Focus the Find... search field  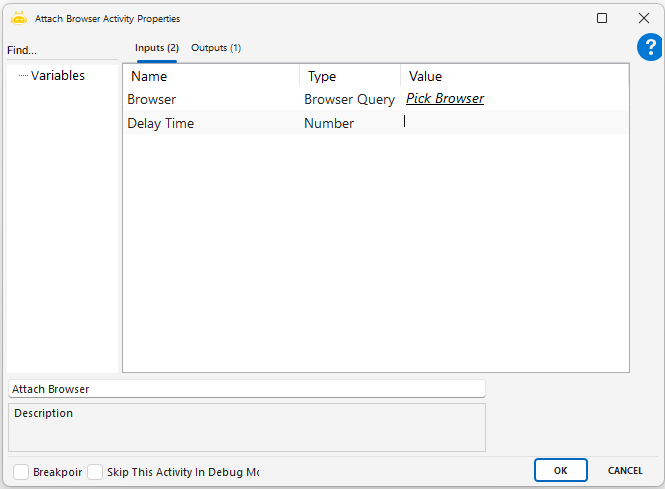coord(60,50)
